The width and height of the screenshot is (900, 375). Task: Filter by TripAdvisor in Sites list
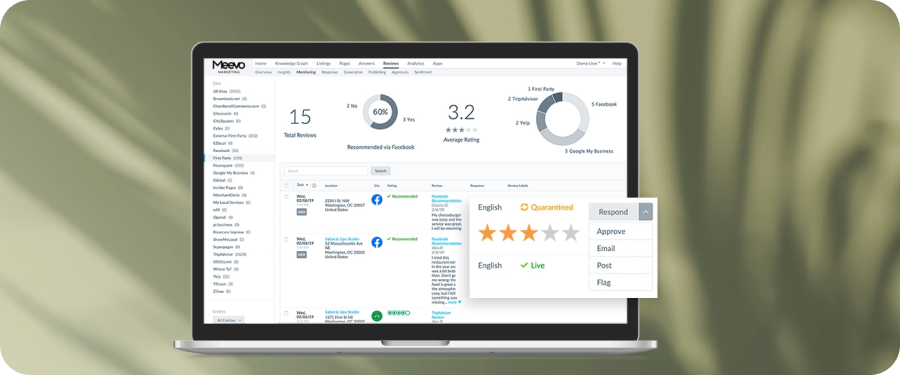[230, 254]
